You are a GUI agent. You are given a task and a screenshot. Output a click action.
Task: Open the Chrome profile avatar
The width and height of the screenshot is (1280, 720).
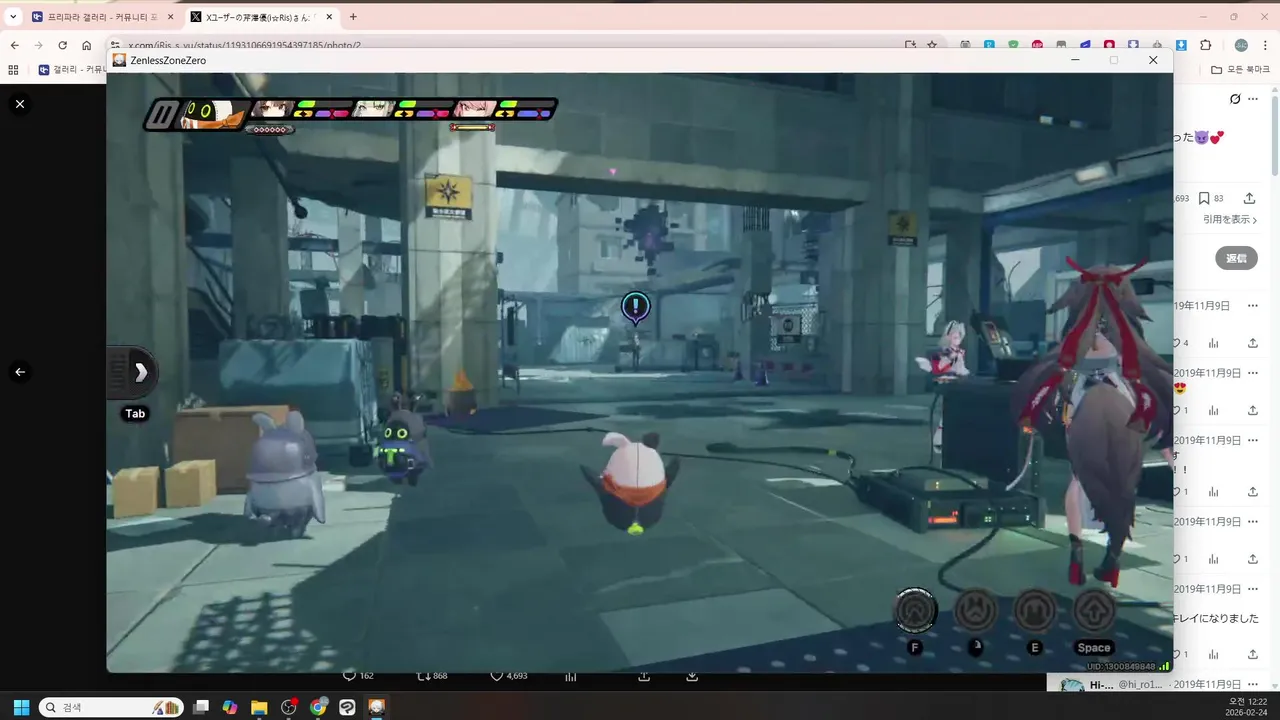click(1241, 45)
